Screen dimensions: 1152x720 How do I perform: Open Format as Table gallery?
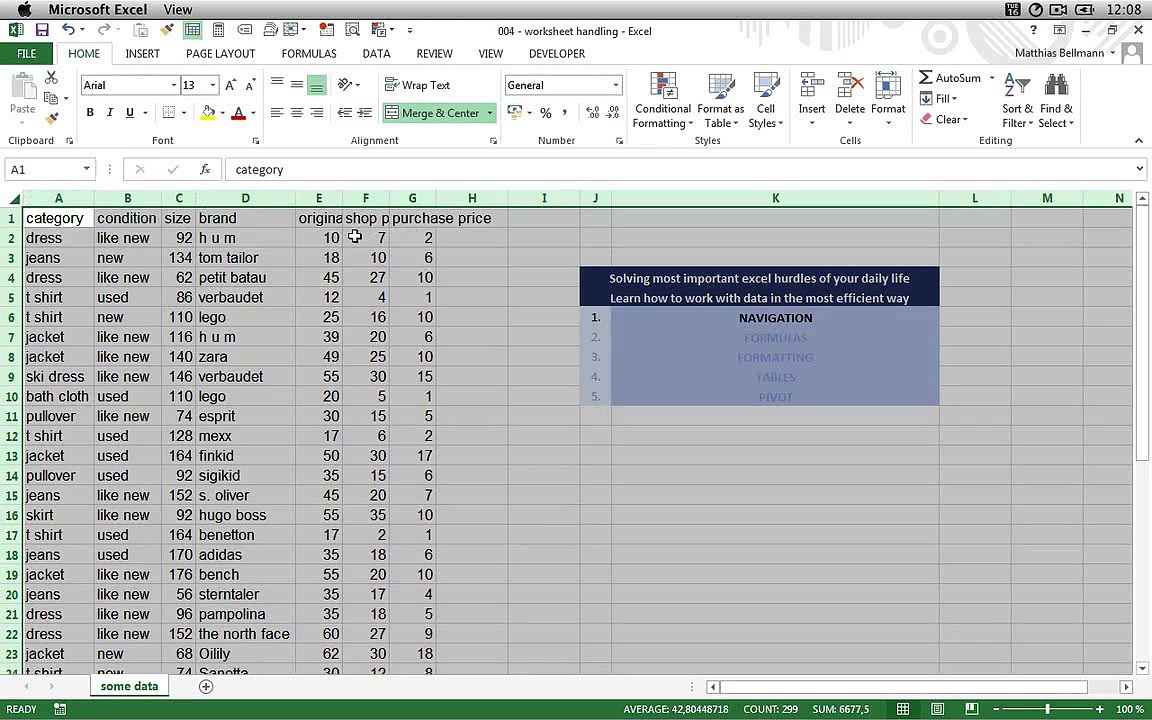[720, 101]
